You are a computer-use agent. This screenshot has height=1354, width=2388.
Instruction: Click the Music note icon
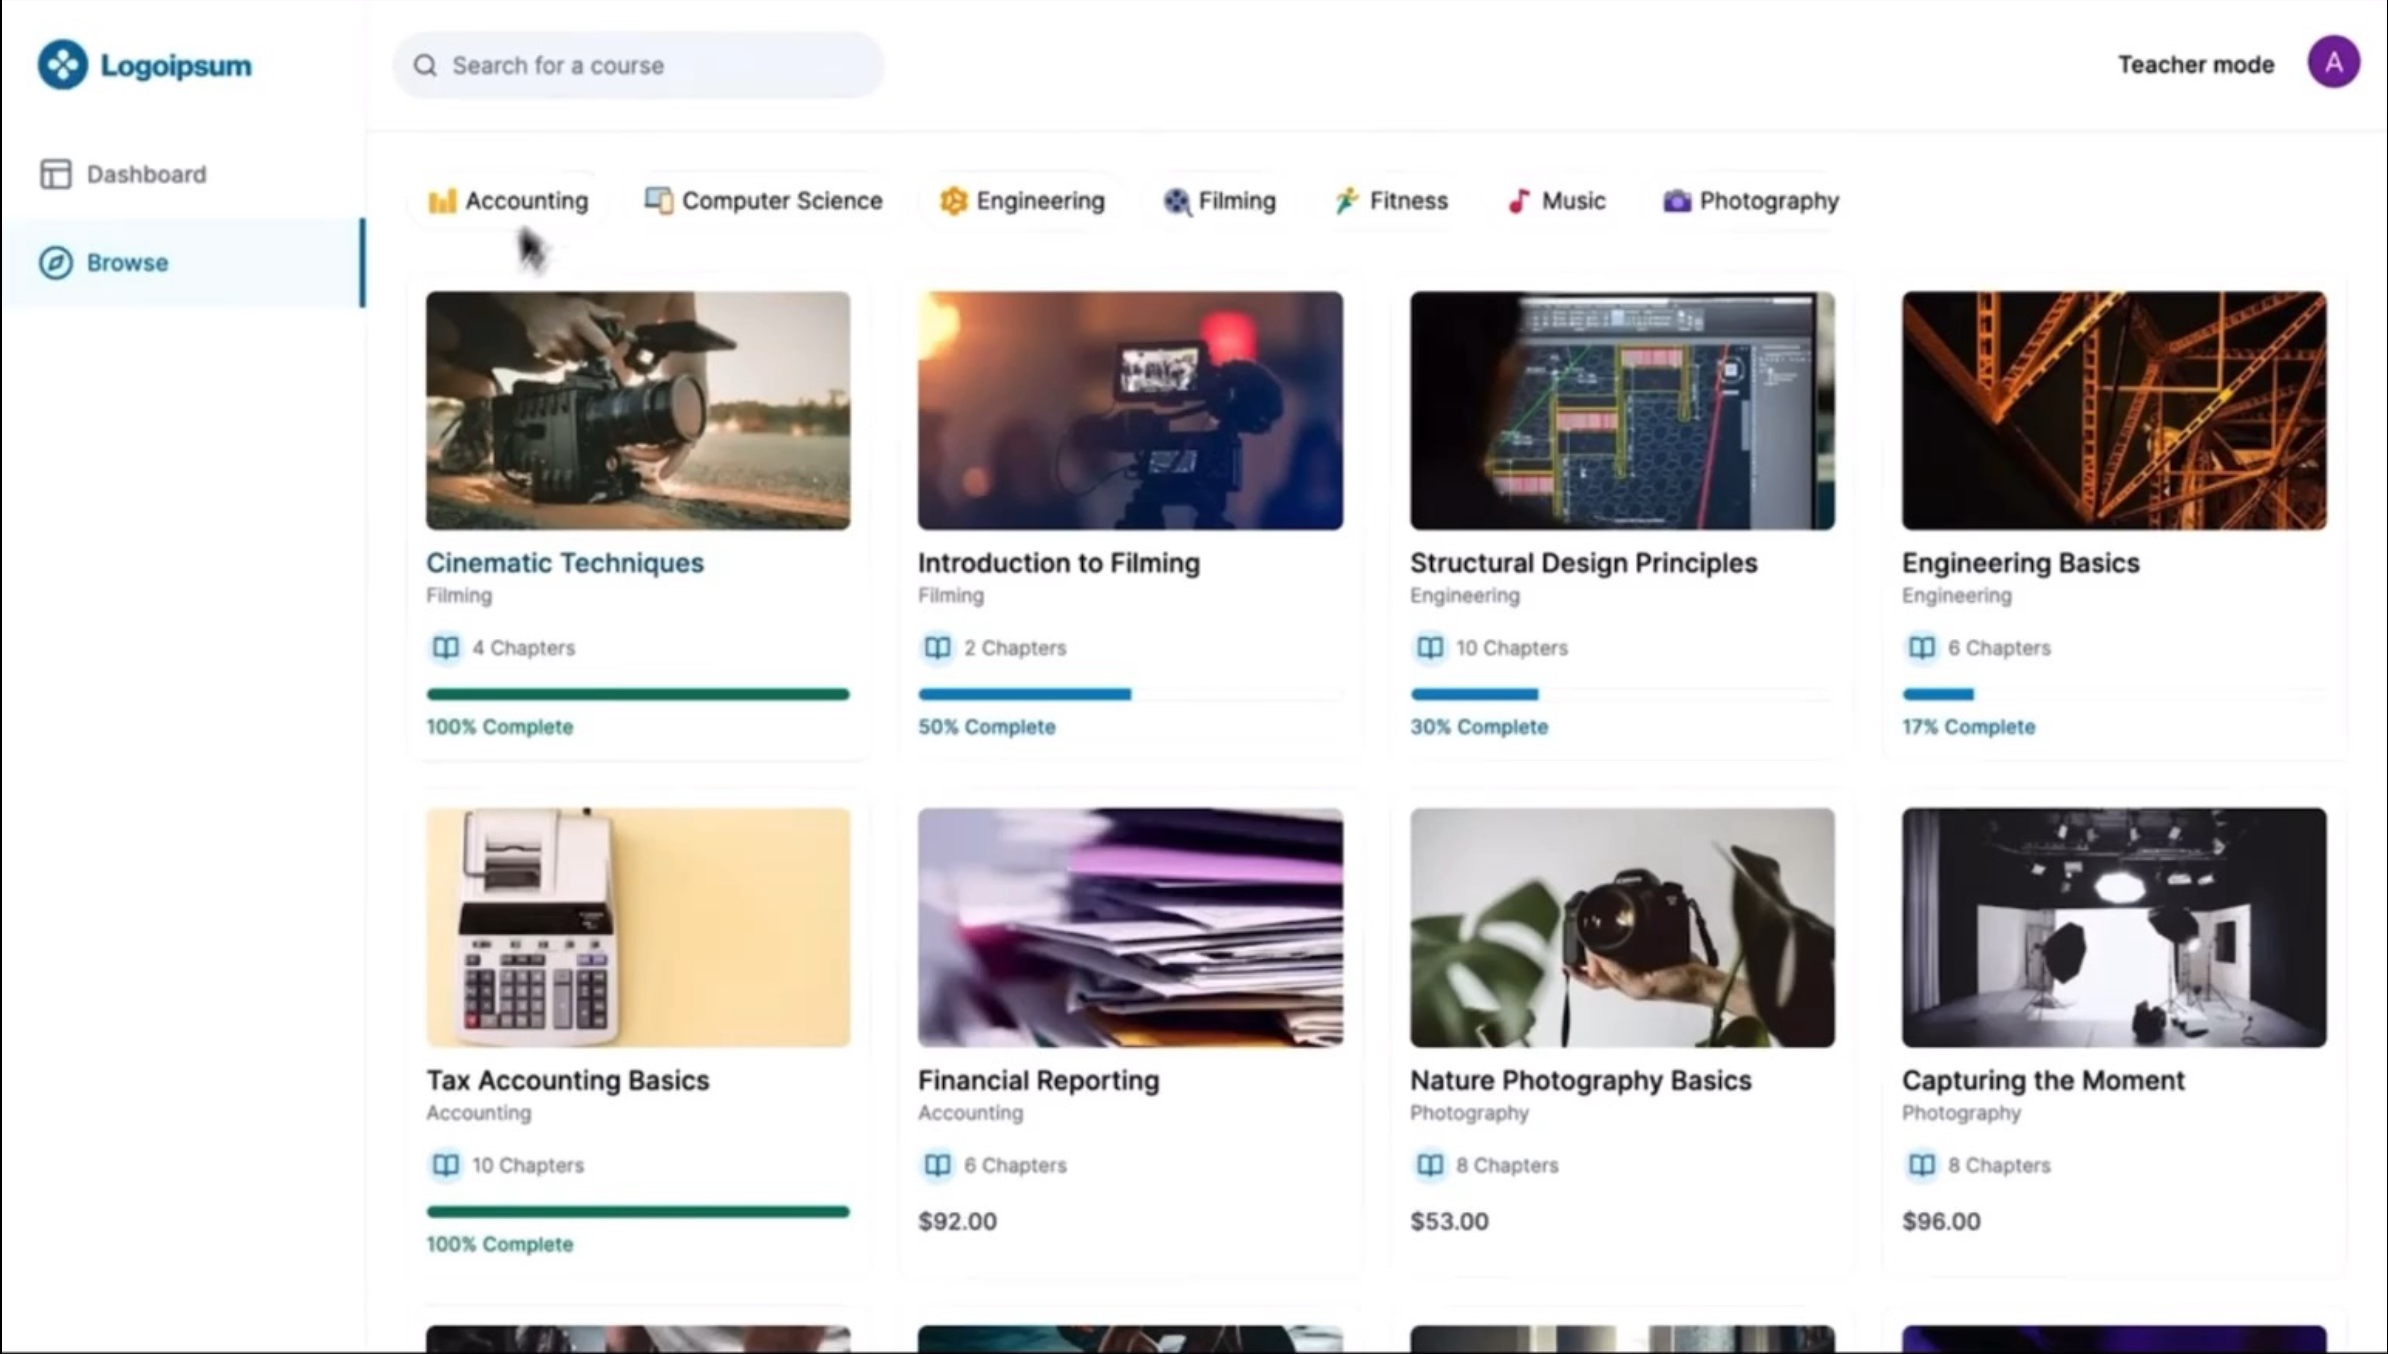[1518, 201]
